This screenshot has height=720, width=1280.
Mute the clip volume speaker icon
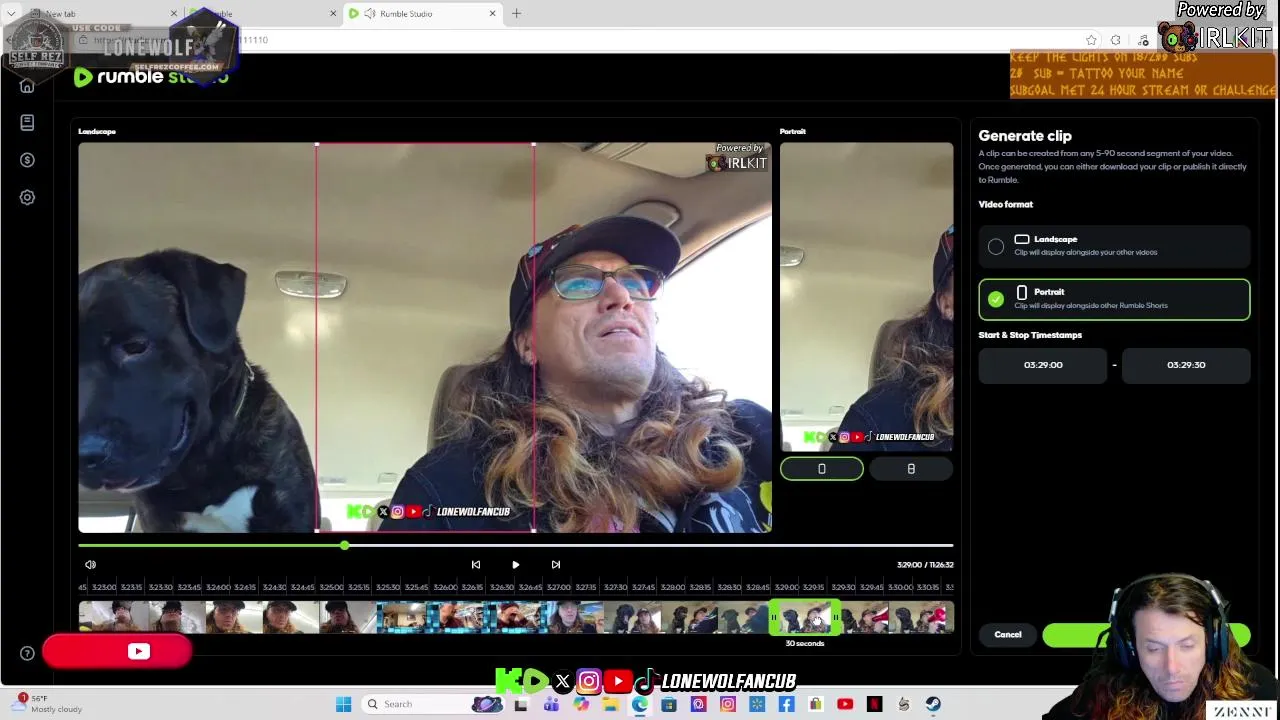(90, 565)
